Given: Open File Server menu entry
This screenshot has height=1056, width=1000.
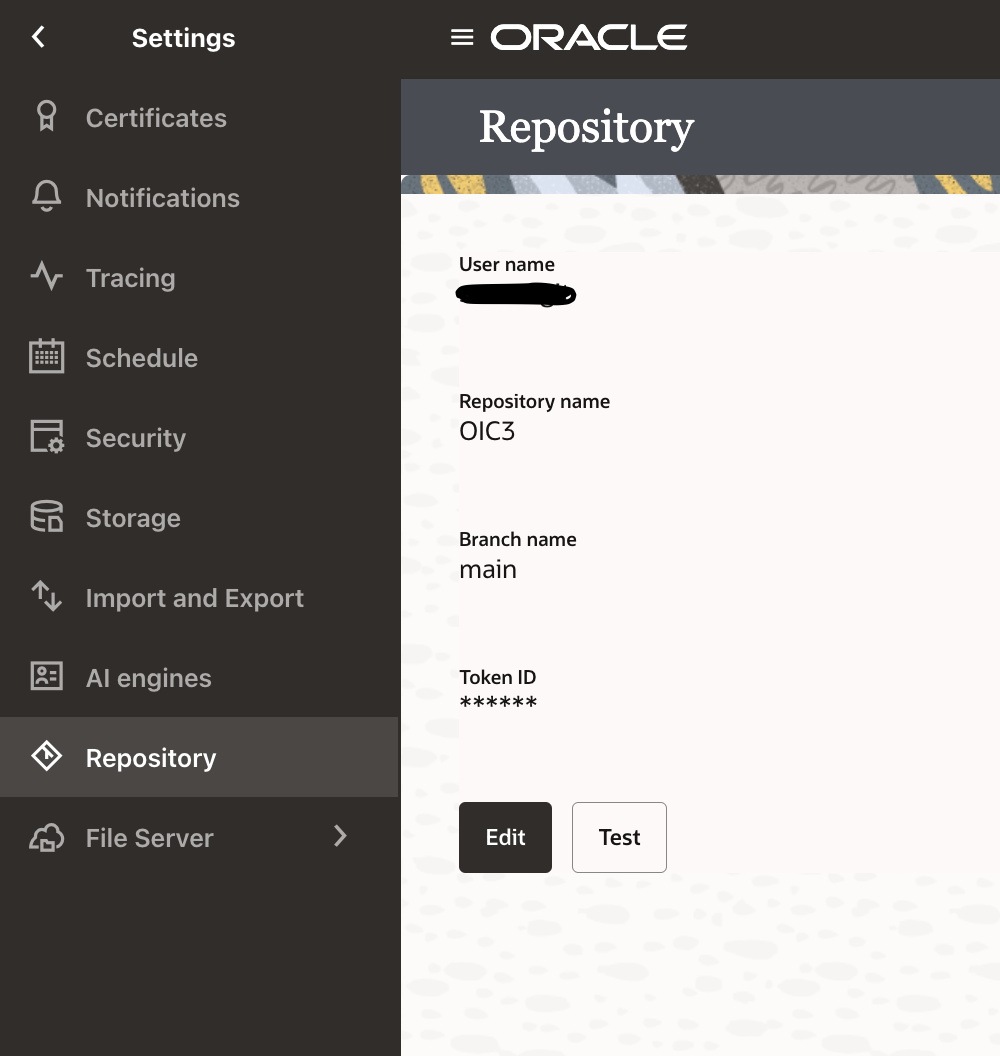Looking at the screenshot, I should 199,837.
